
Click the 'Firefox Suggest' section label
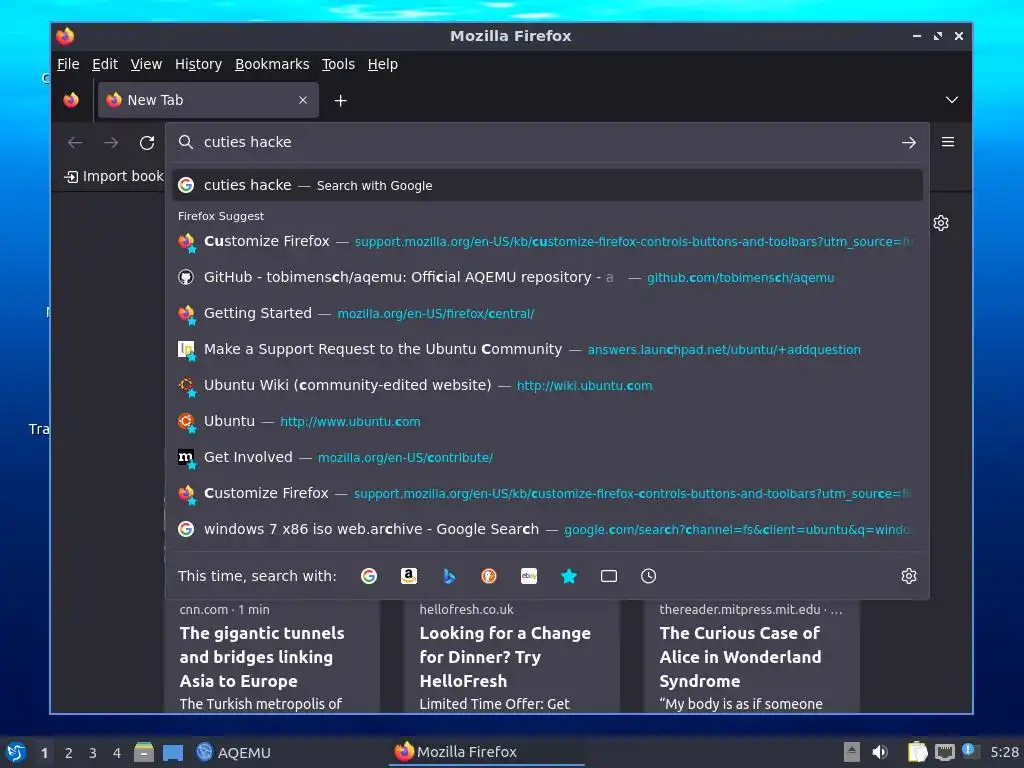(x=221, y=216)
